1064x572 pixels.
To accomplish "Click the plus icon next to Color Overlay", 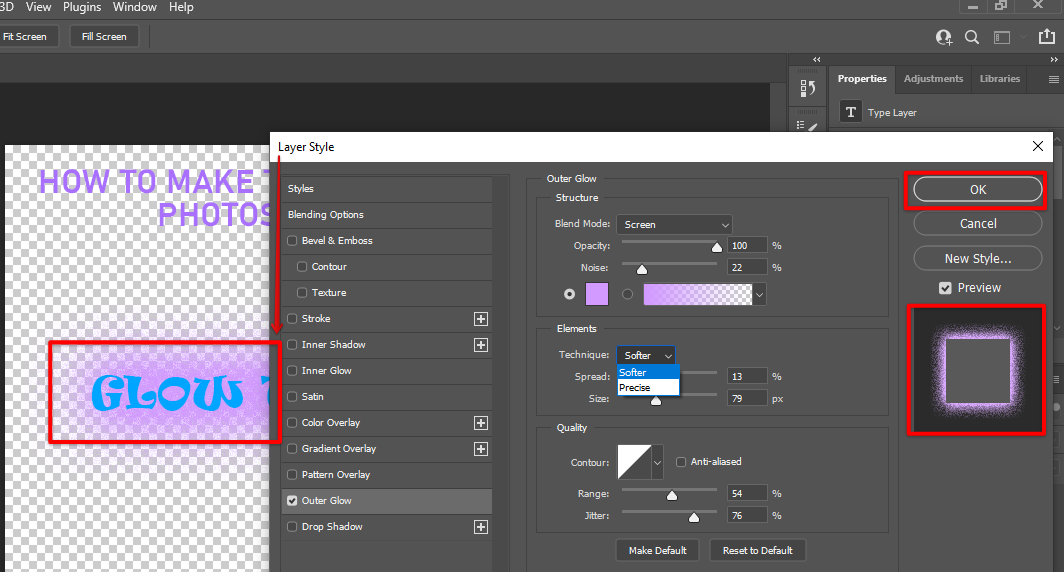I will pyautogui.click(x=481, y=423).
